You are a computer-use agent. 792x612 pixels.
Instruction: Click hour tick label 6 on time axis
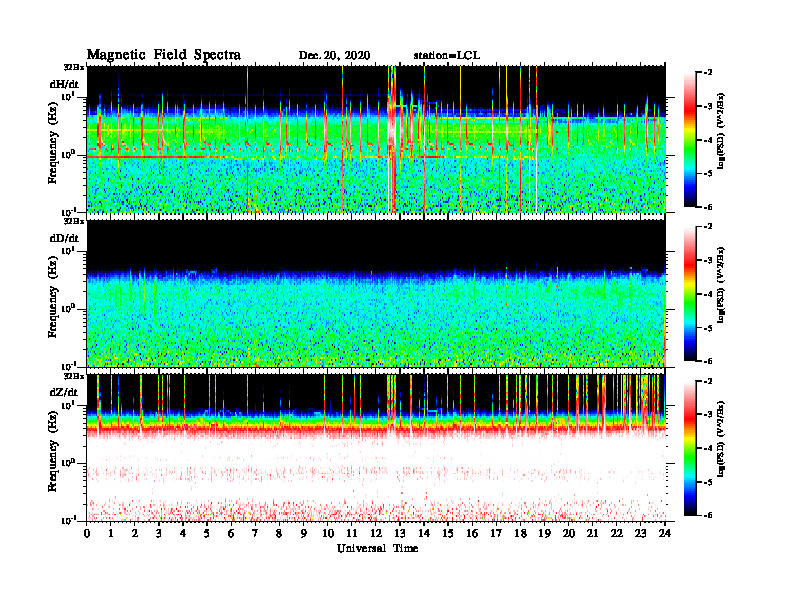click(x=231, y=533)
